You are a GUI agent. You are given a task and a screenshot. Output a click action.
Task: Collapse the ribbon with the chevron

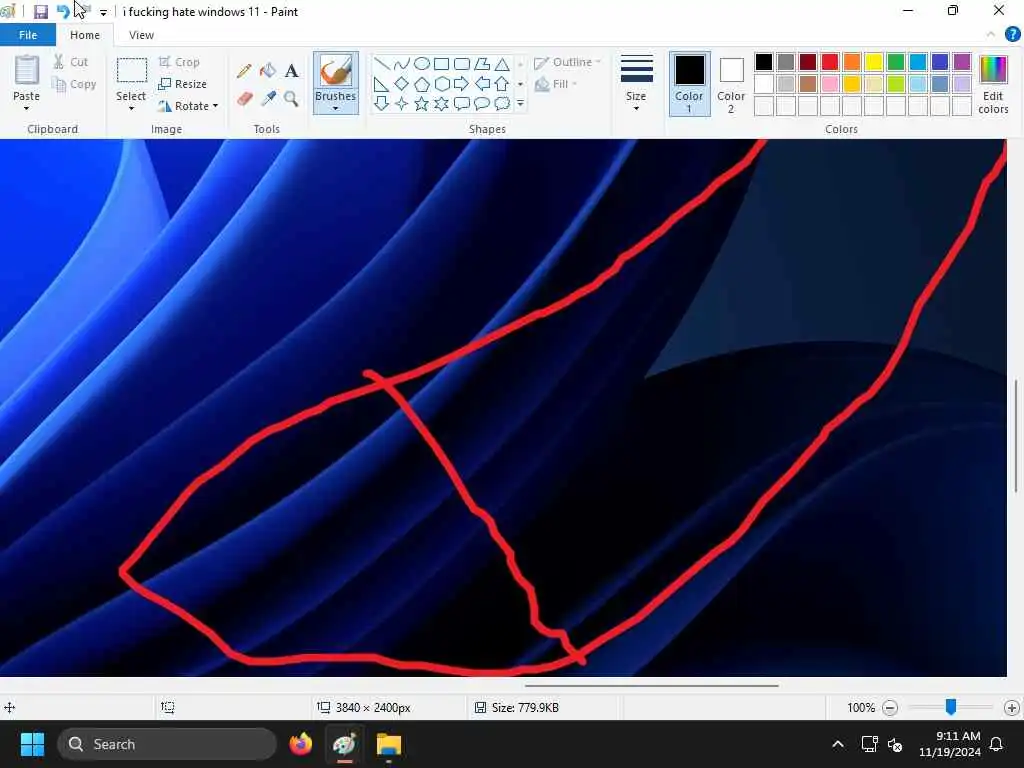991,35
